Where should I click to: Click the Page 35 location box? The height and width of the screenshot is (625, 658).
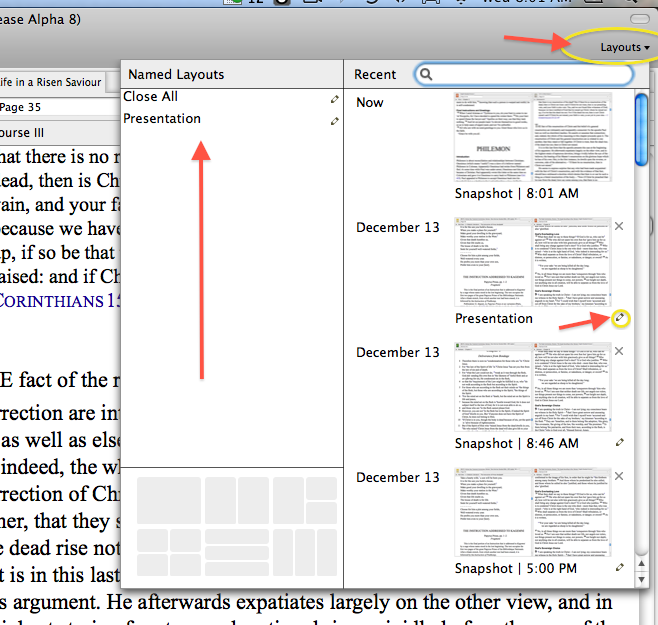point(60,107)
